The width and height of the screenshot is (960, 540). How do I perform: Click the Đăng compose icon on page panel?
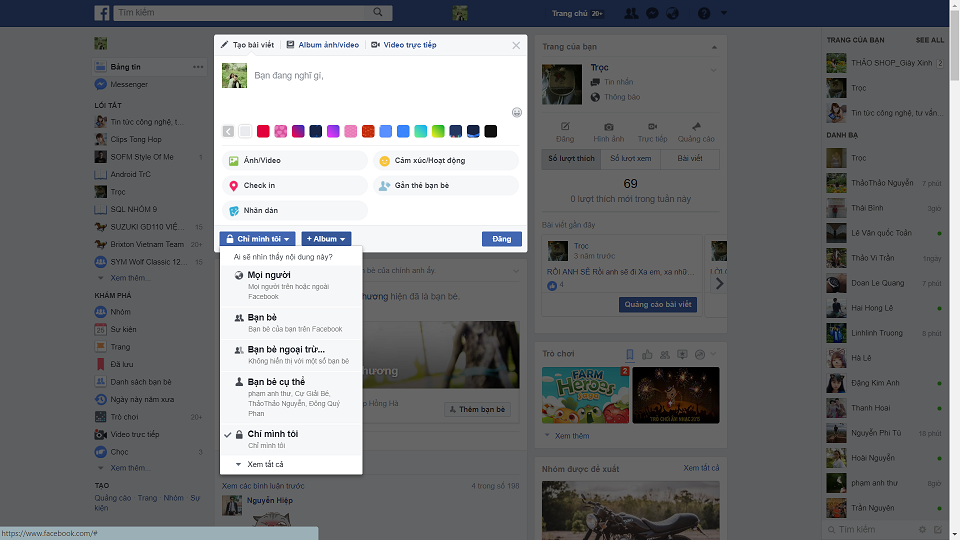[x=565, y=127]
